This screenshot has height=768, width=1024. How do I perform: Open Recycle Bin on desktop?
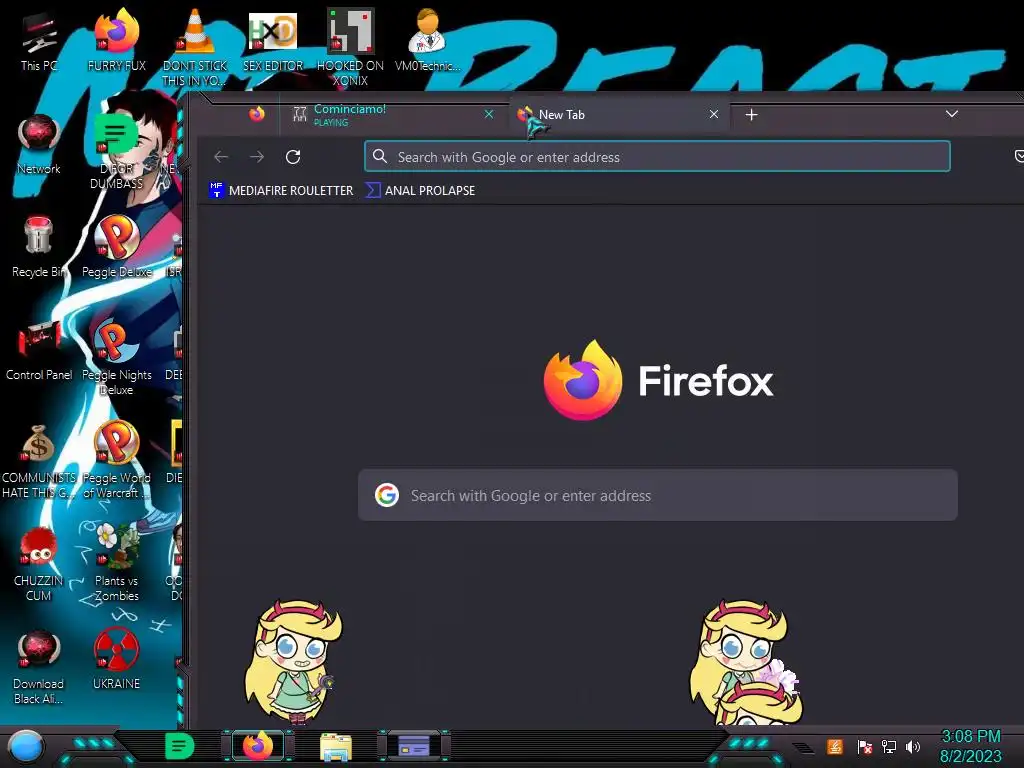tap(39, 247)
